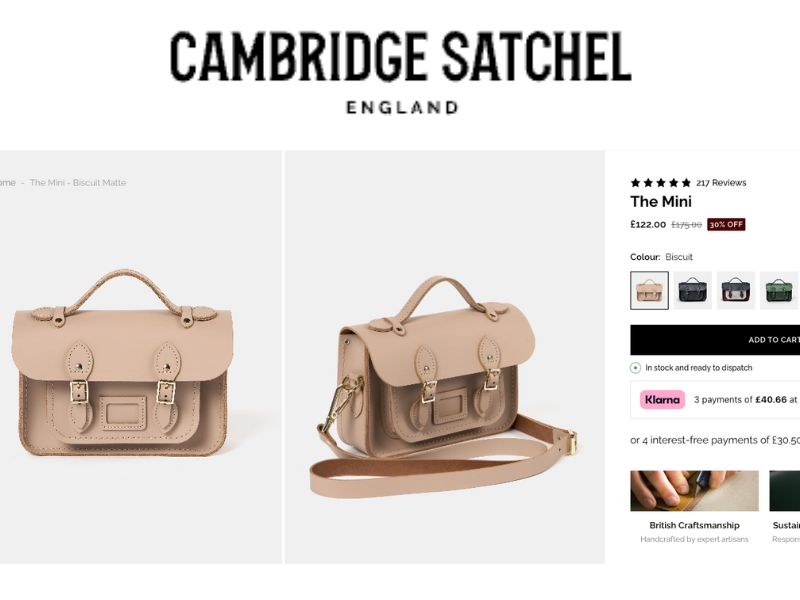This screenshot has height=600, width=800.
Task: Pick the navy and red satchel swatch
Action: click(736, 290)
